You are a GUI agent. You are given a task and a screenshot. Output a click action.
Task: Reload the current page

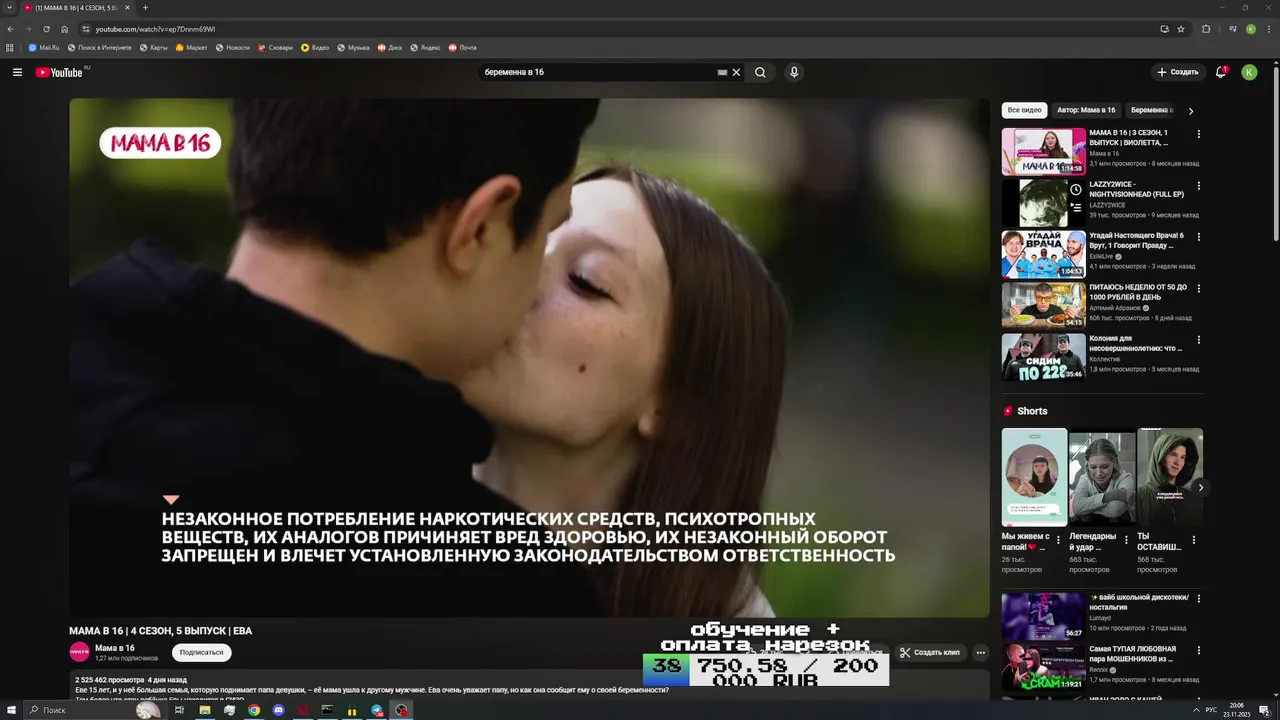[x=46, y=29]
